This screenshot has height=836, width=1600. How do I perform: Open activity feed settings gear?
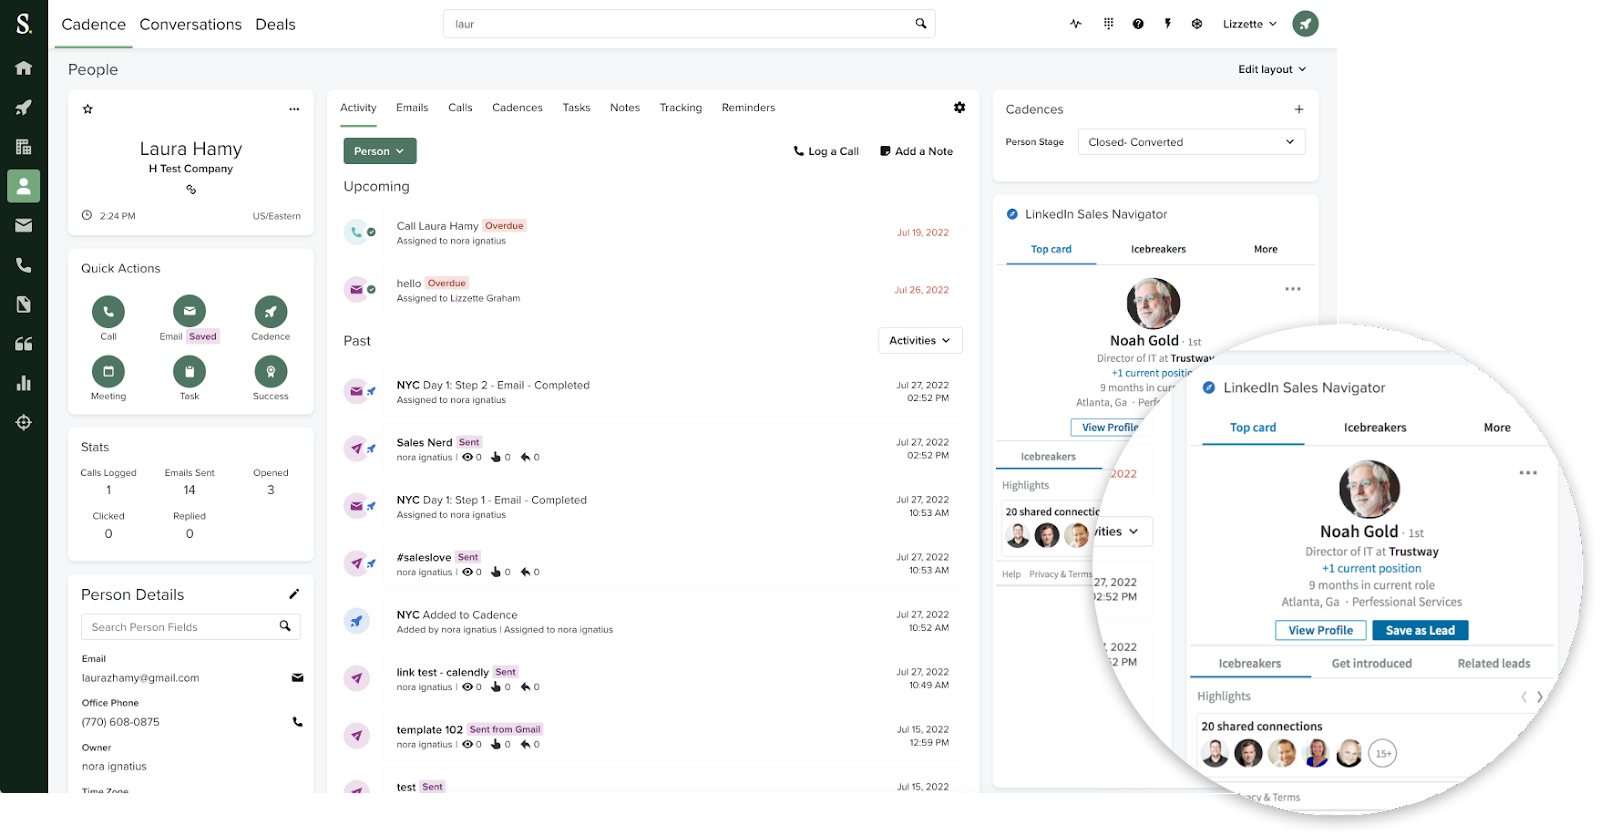click(x=959, y=108)
